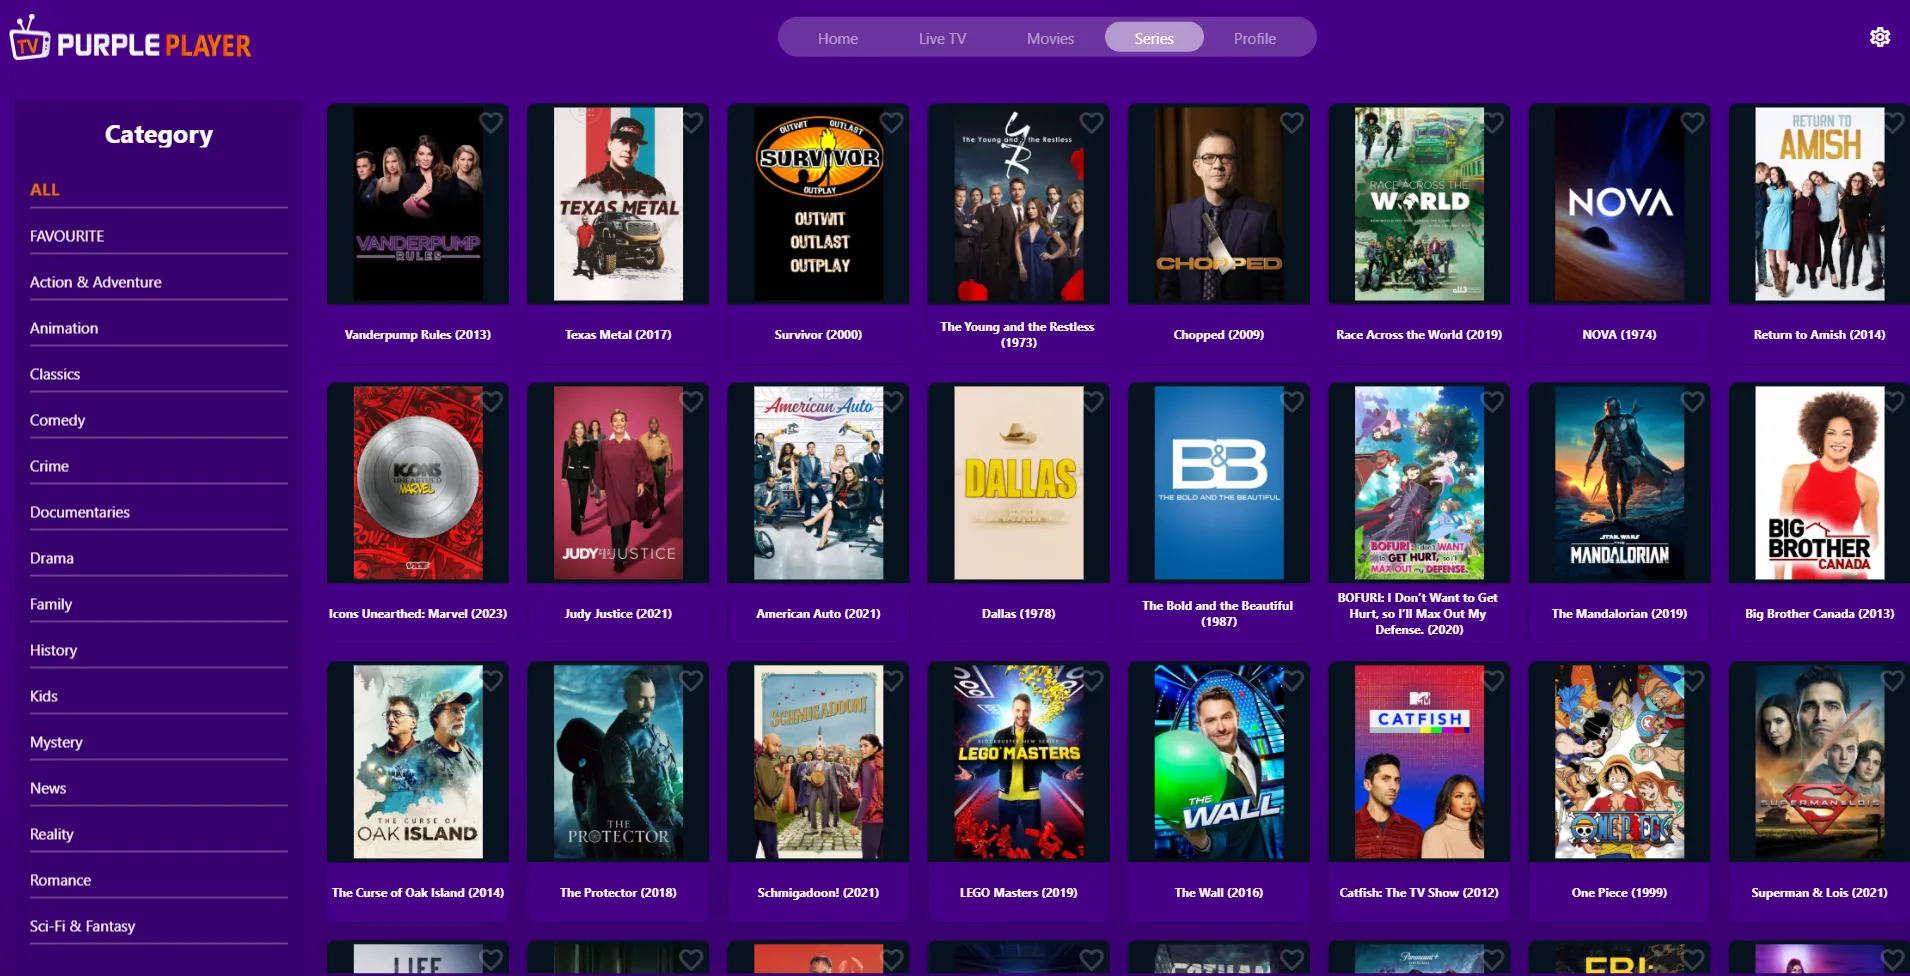Add The Wall to favourites via heart
1910x976 pixels.
tap(1292, 680)
